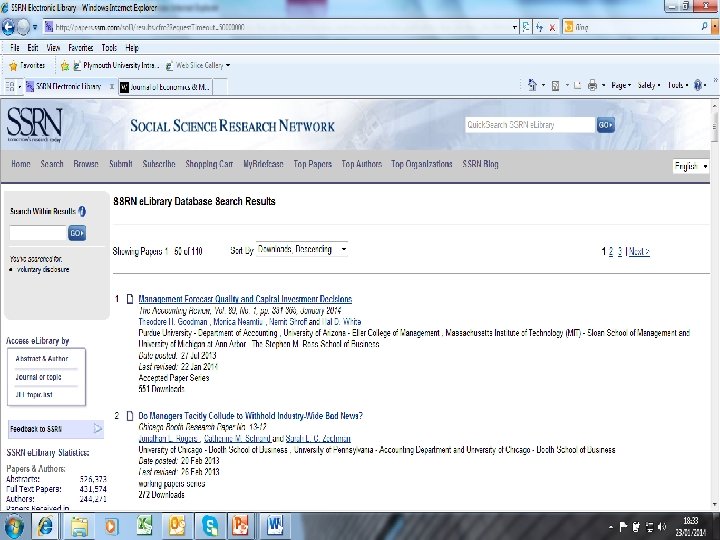
Task: Open the Edit menu
Action: tap(33, 48)
